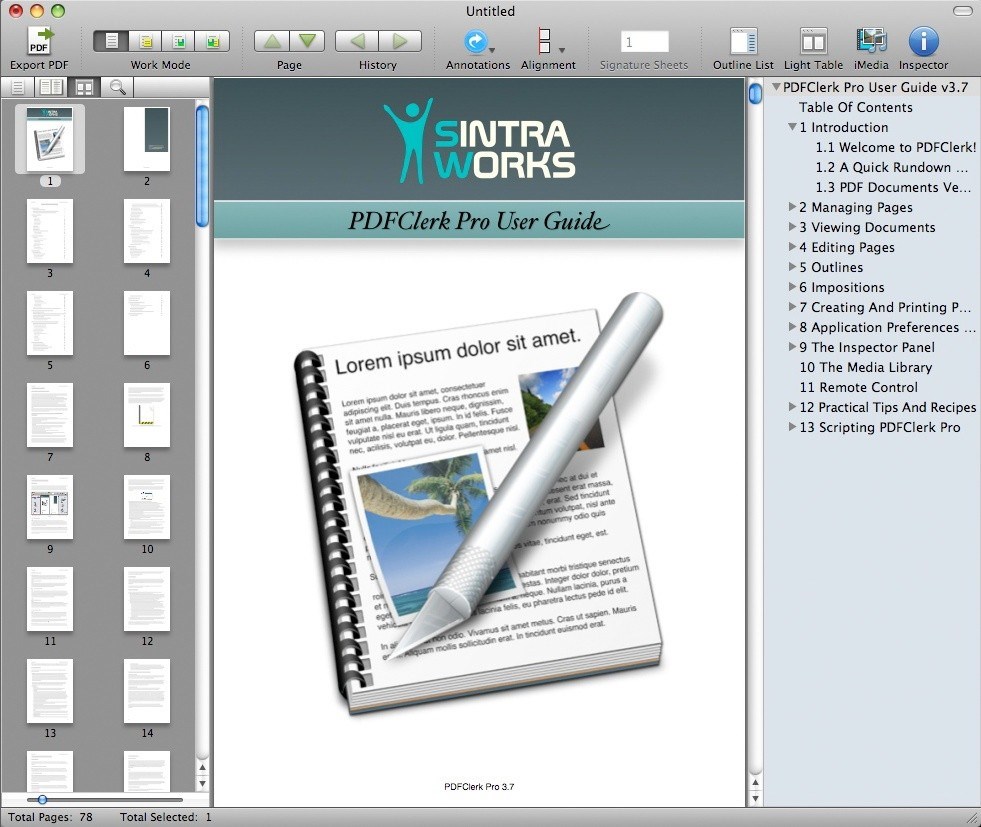The image size is (981, 827).
Task: Select page 14 thumbnail
Action: pos(147,691)
